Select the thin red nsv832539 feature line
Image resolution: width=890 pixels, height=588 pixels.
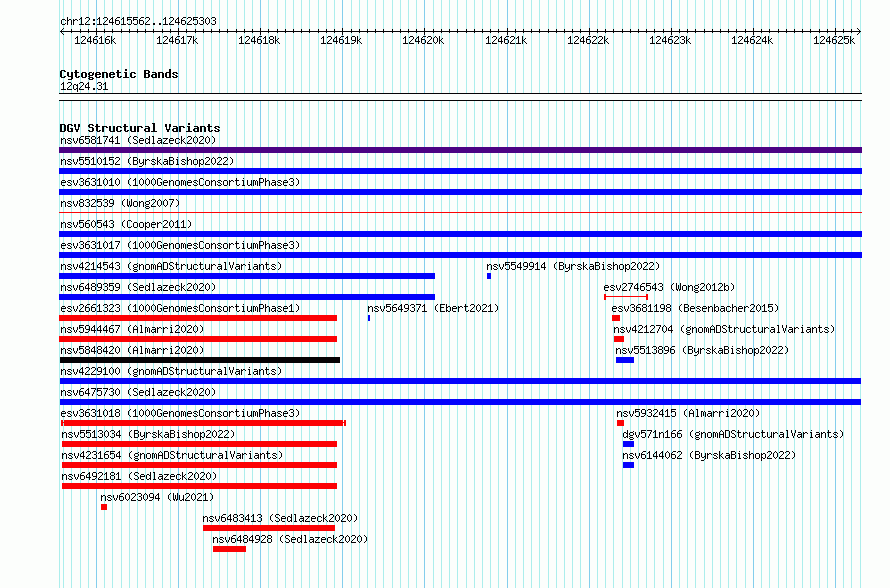[460, 213]
